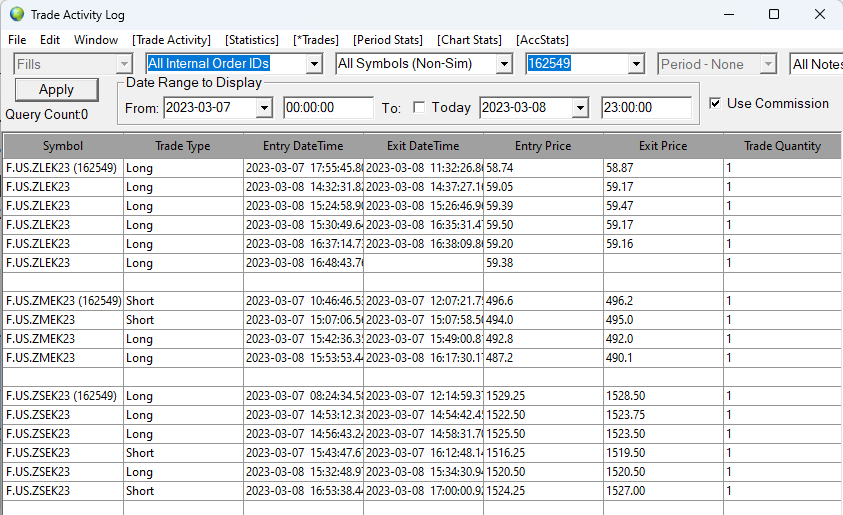Click entry time 2023-03-08 16:48:43
Screen dimensions: 843x515
pyautogui.click(x=304, y=262)
